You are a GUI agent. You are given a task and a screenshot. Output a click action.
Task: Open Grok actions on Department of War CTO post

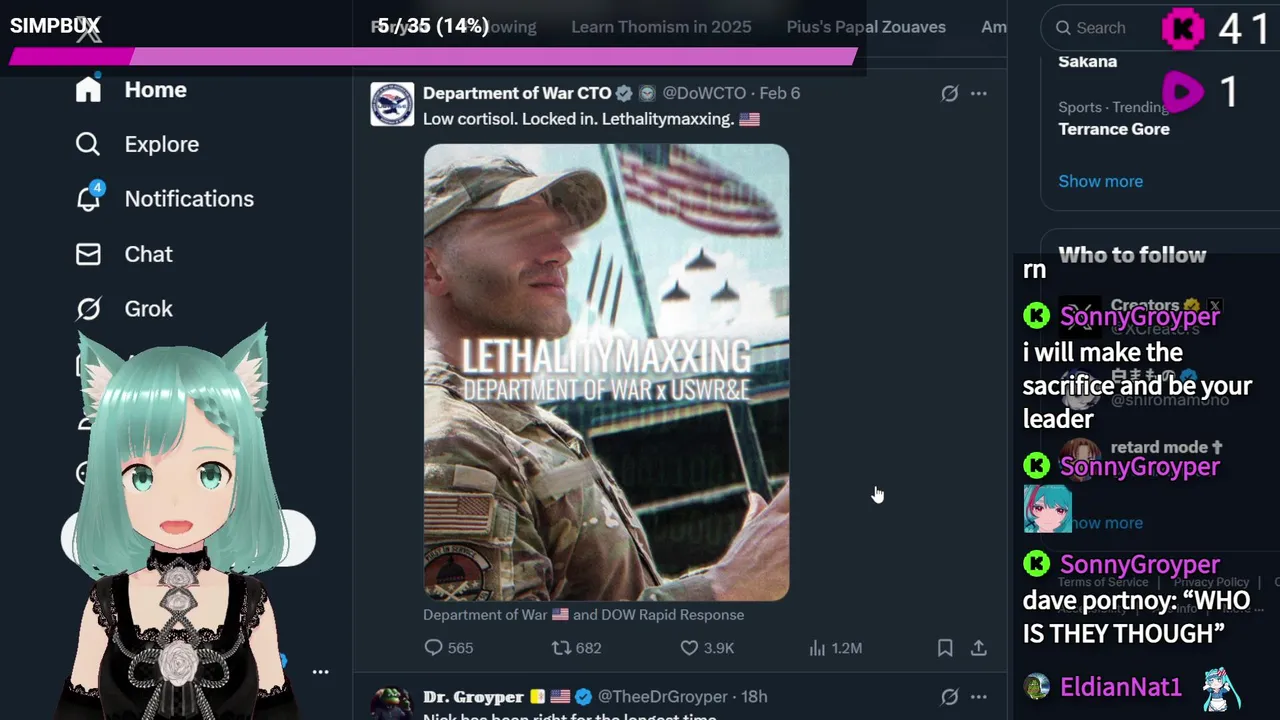point(949,93)
